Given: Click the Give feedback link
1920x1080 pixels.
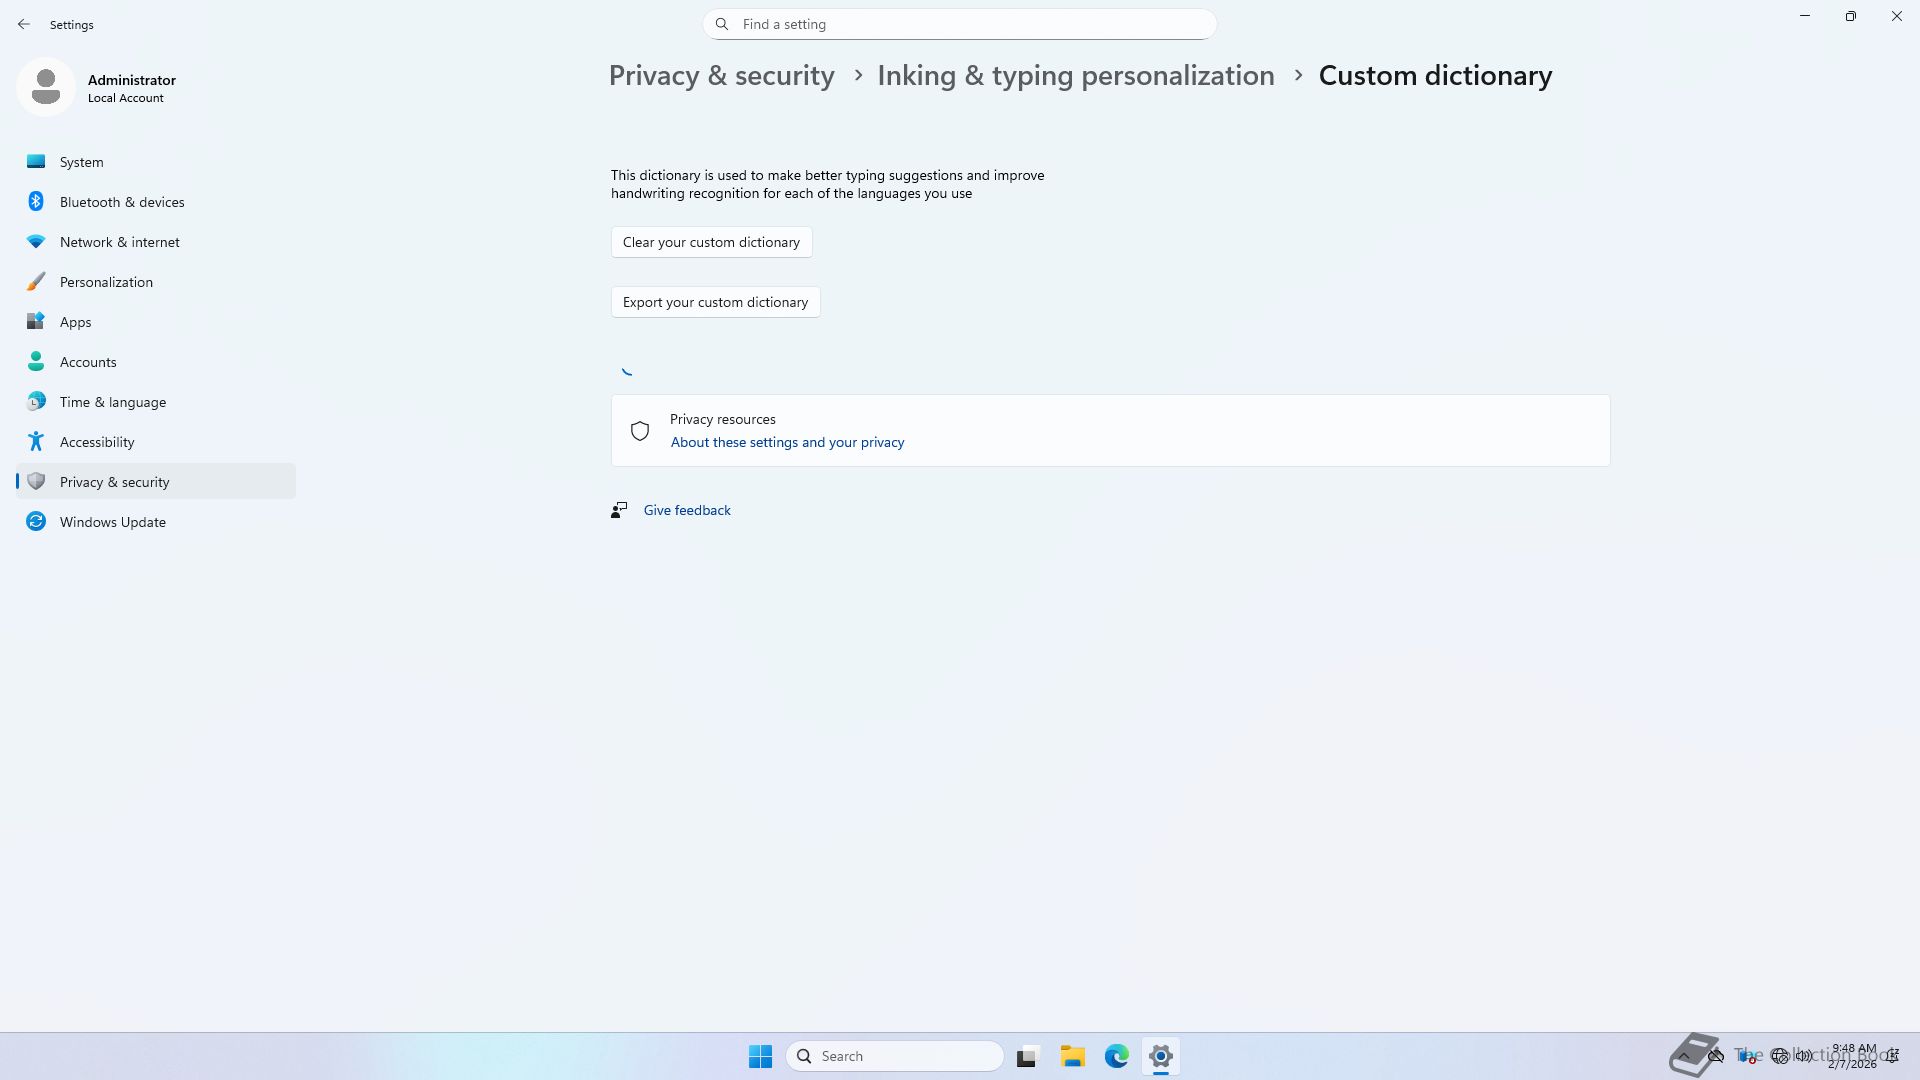Looking at the screenshot, I should coord(687,510).
